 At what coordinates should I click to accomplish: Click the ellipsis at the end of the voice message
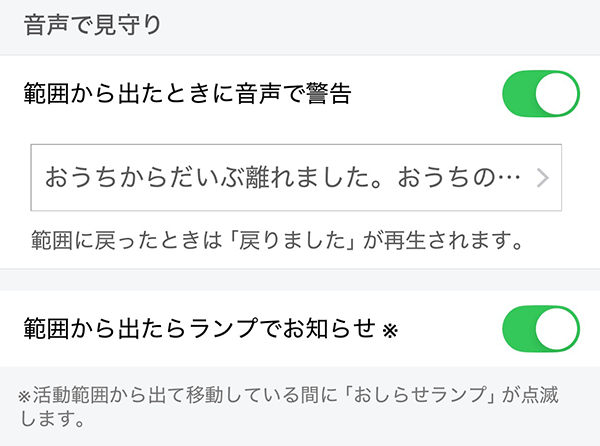[511, 178]
